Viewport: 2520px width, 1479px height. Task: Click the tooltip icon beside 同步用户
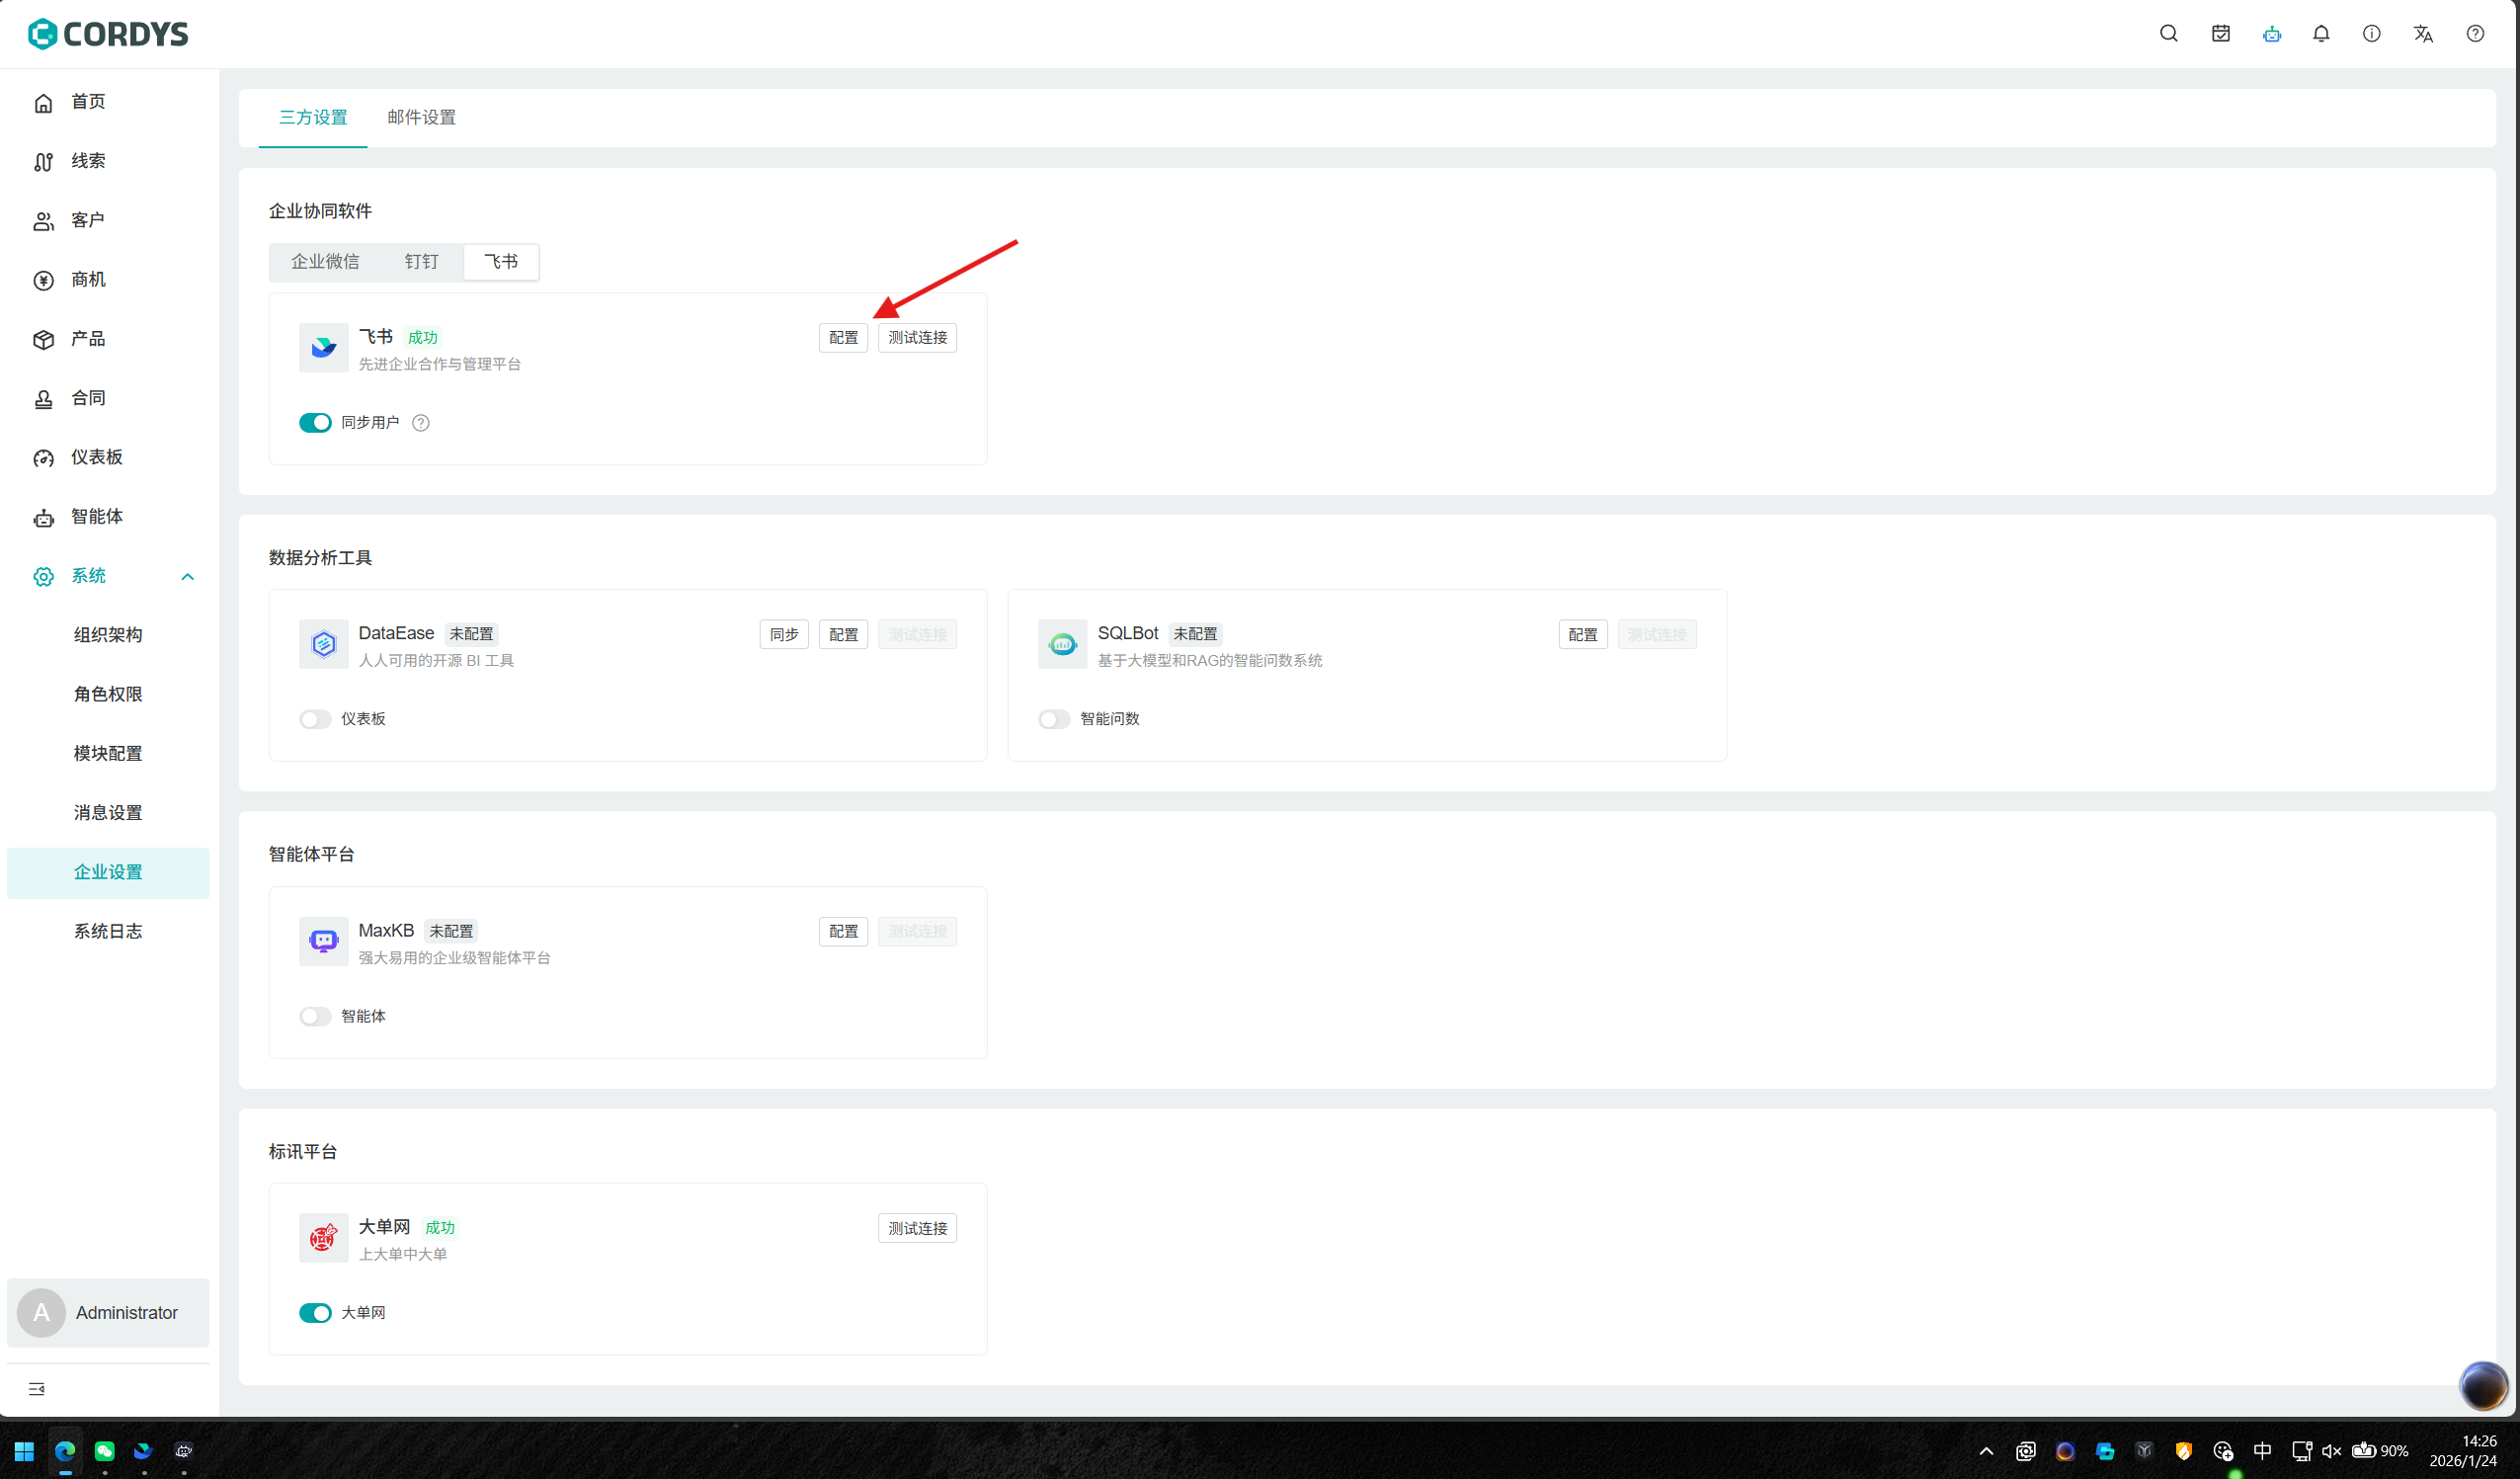(x=421, y=423)
